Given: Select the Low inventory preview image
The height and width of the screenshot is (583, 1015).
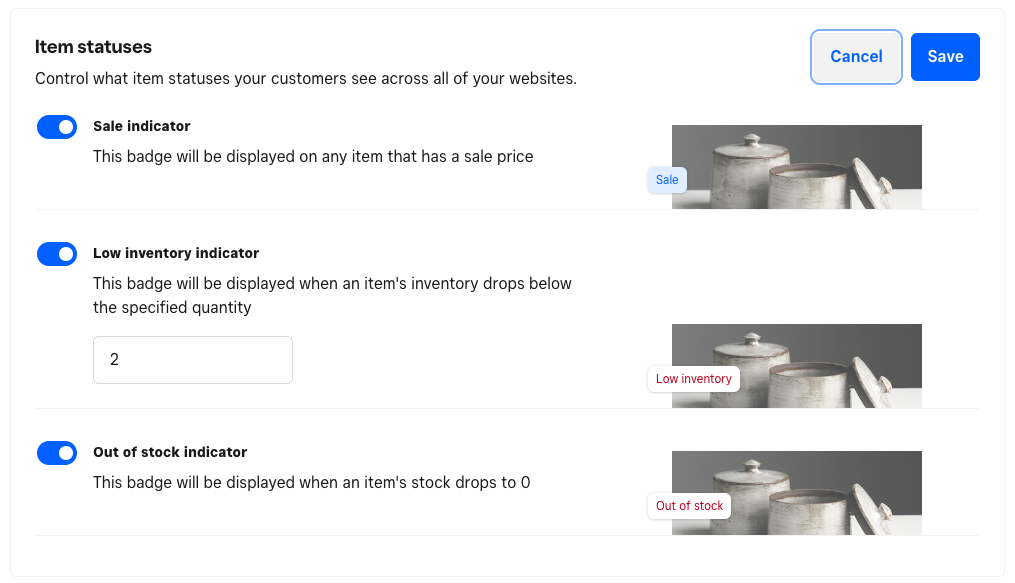Looking at the screenshot, I should coord(830,365).
